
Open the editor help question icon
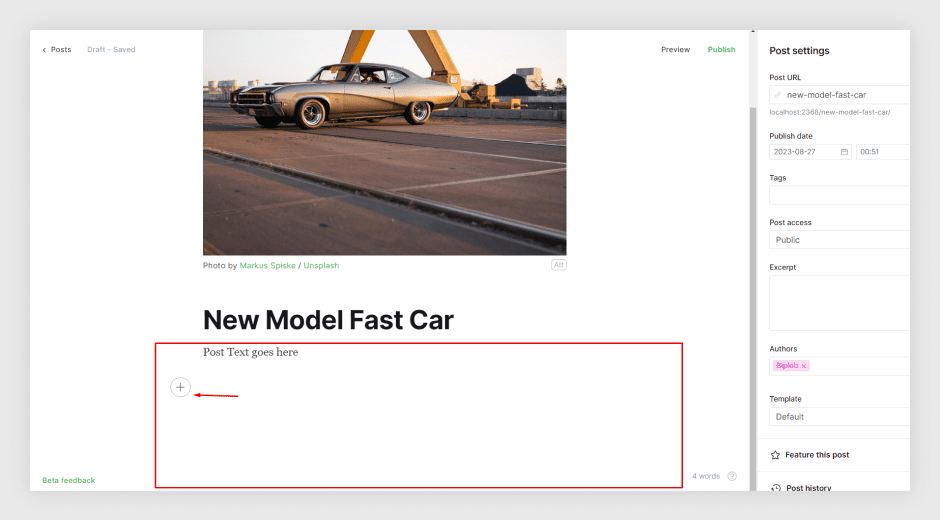732,476
